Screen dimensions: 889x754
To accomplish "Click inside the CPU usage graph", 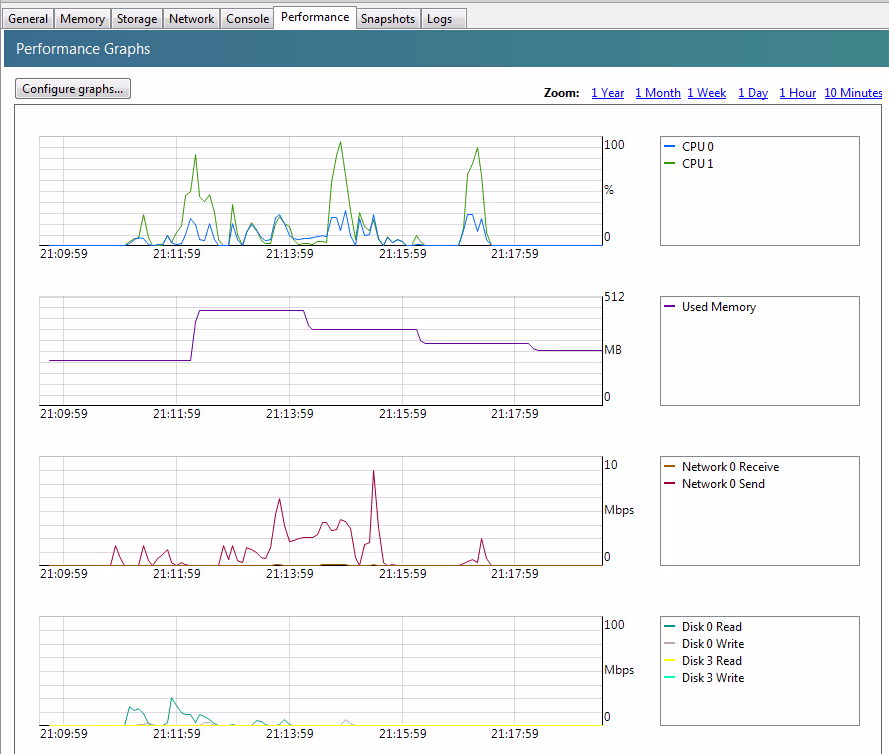I will (320, 190).
